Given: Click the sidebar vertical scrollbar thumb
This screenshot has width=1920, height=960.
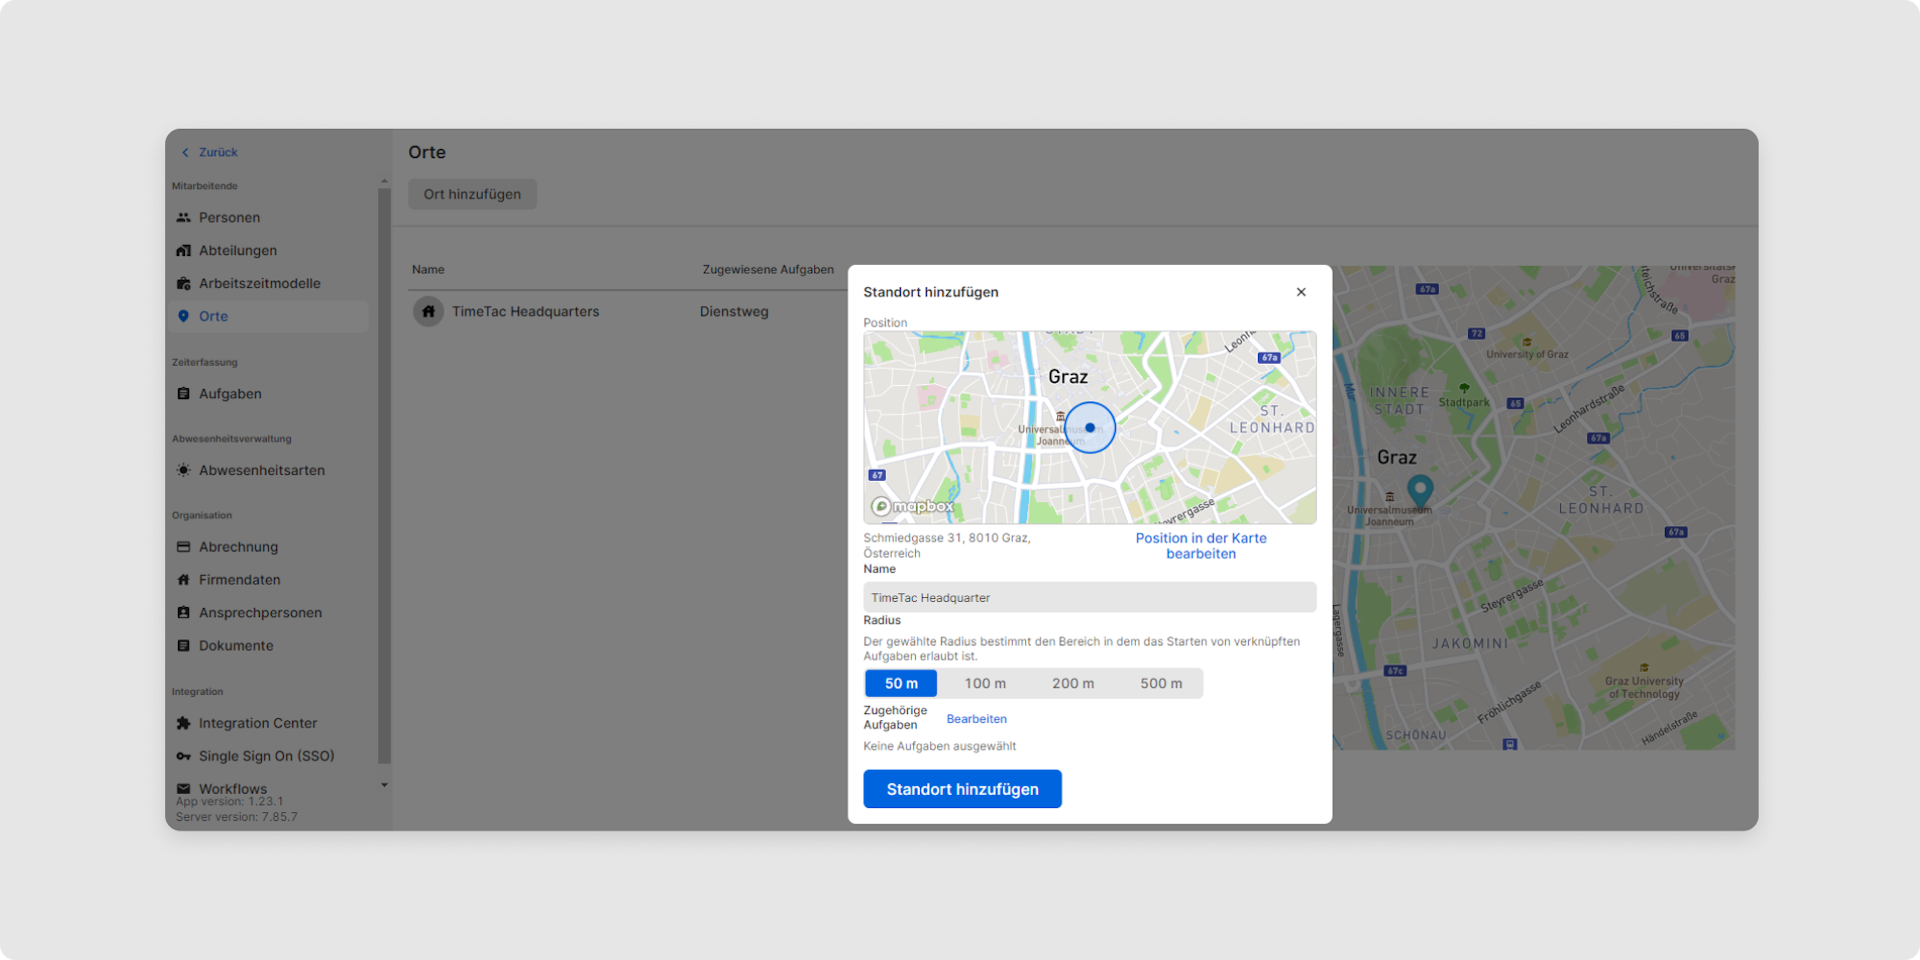Looking at the screenshot, I should point(384,476).
